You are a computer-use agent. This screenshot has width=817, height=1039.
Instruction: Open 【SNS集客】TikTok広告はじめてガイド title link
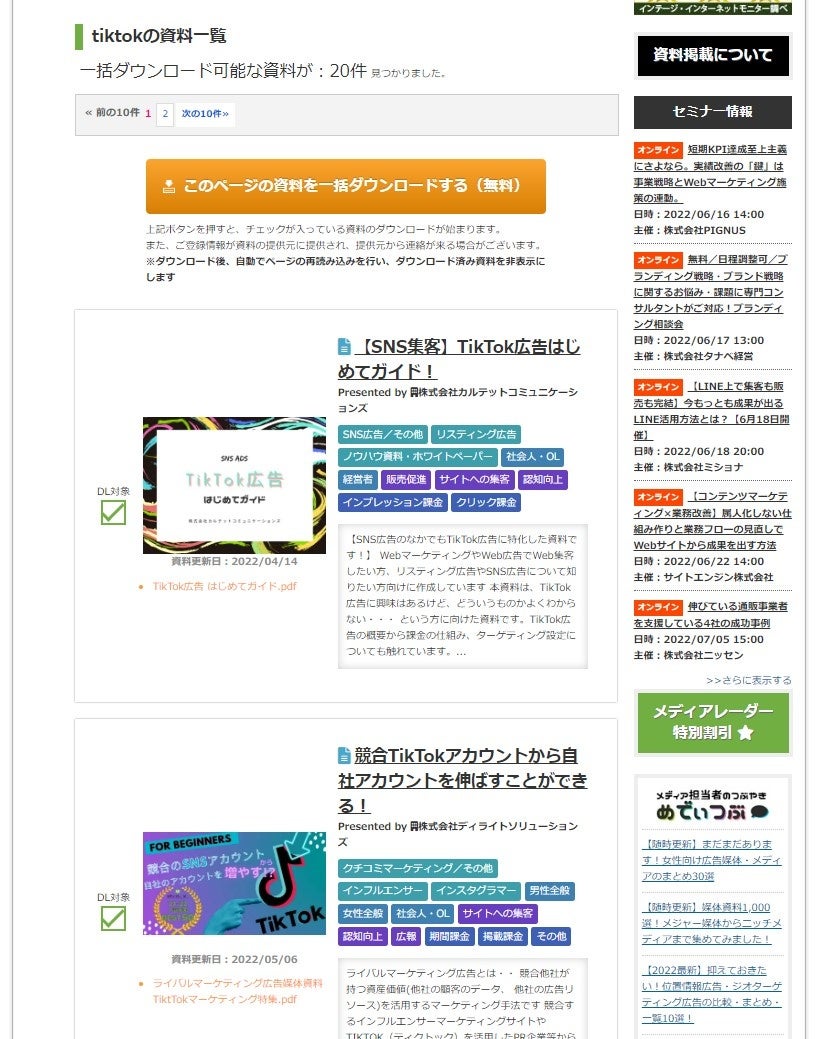click(x=459, y=358)
